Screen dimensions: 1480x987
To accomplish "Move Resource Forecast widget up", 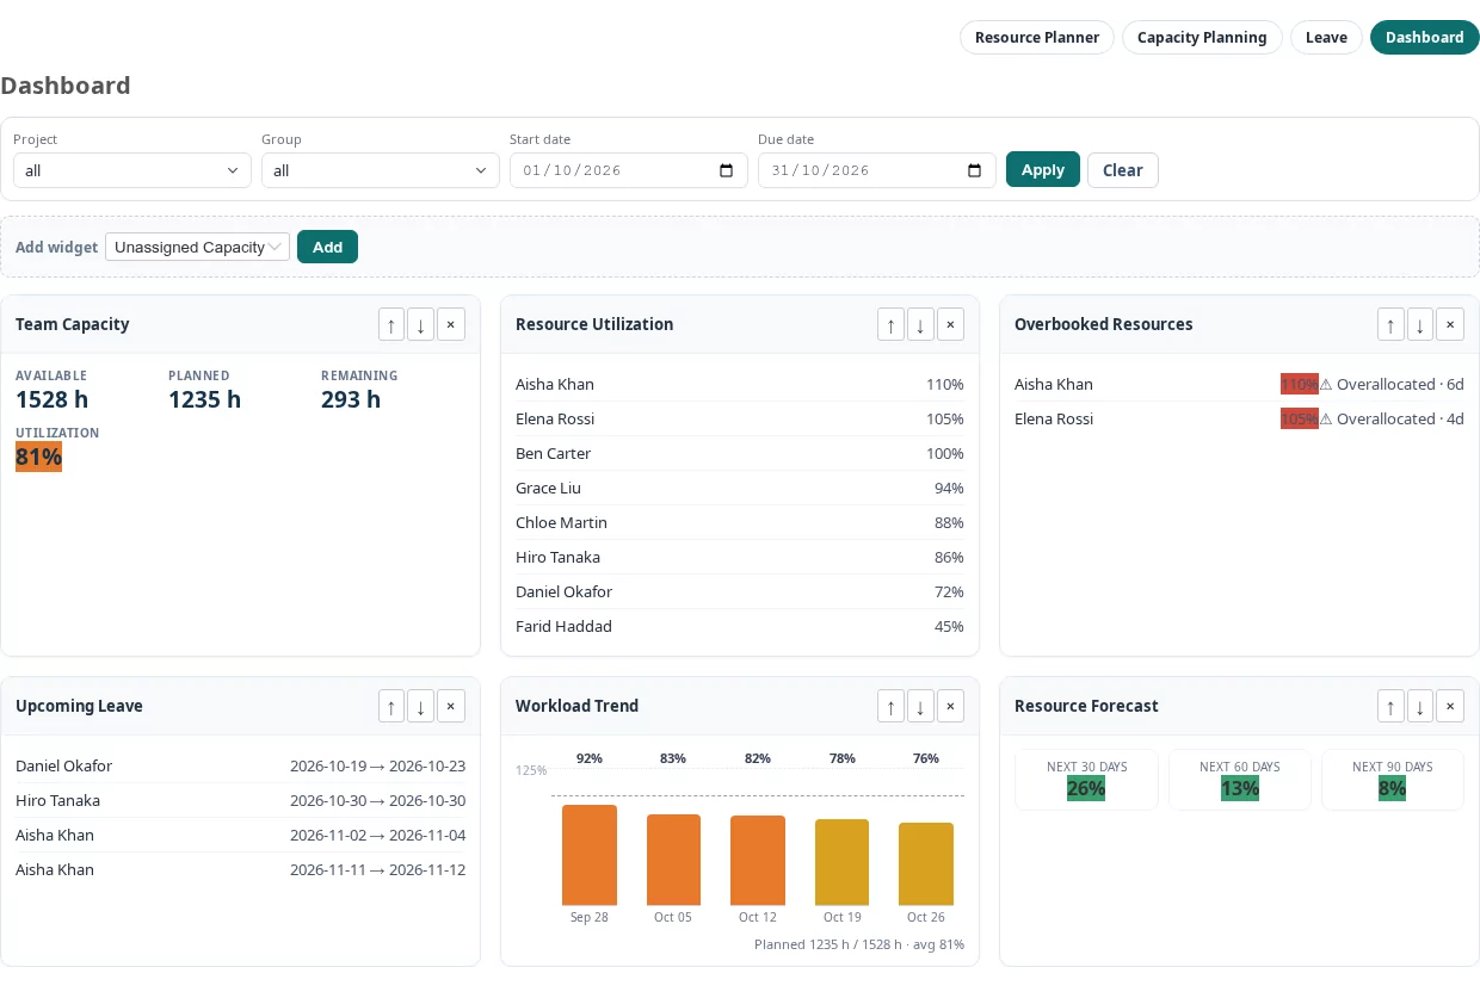I will point(1390,707).
